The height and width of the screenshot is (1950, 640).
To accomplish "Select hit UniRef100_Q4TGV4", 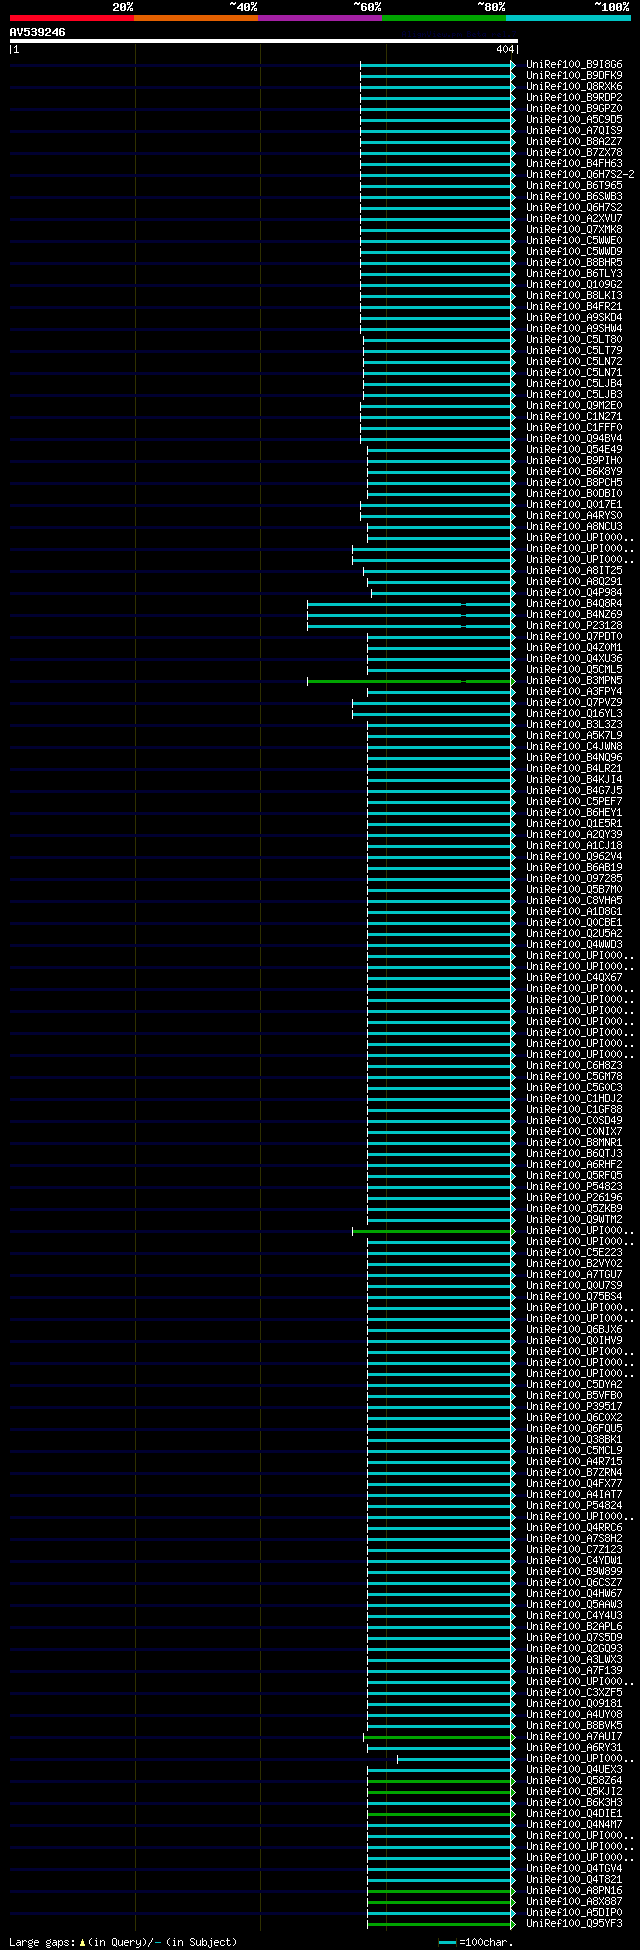I will tap(574, 1868).
